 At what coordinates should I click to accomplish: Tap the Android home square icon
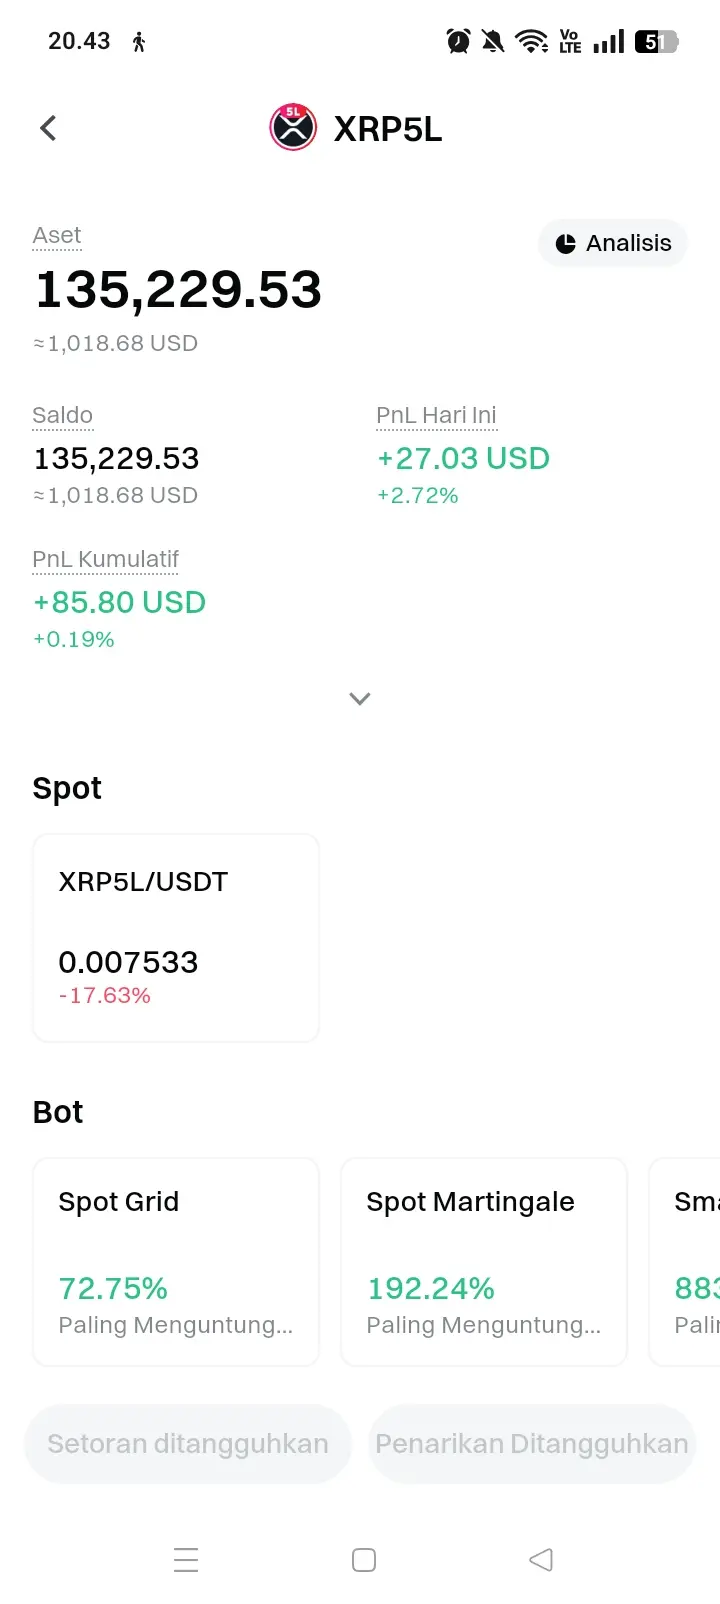364,1560
